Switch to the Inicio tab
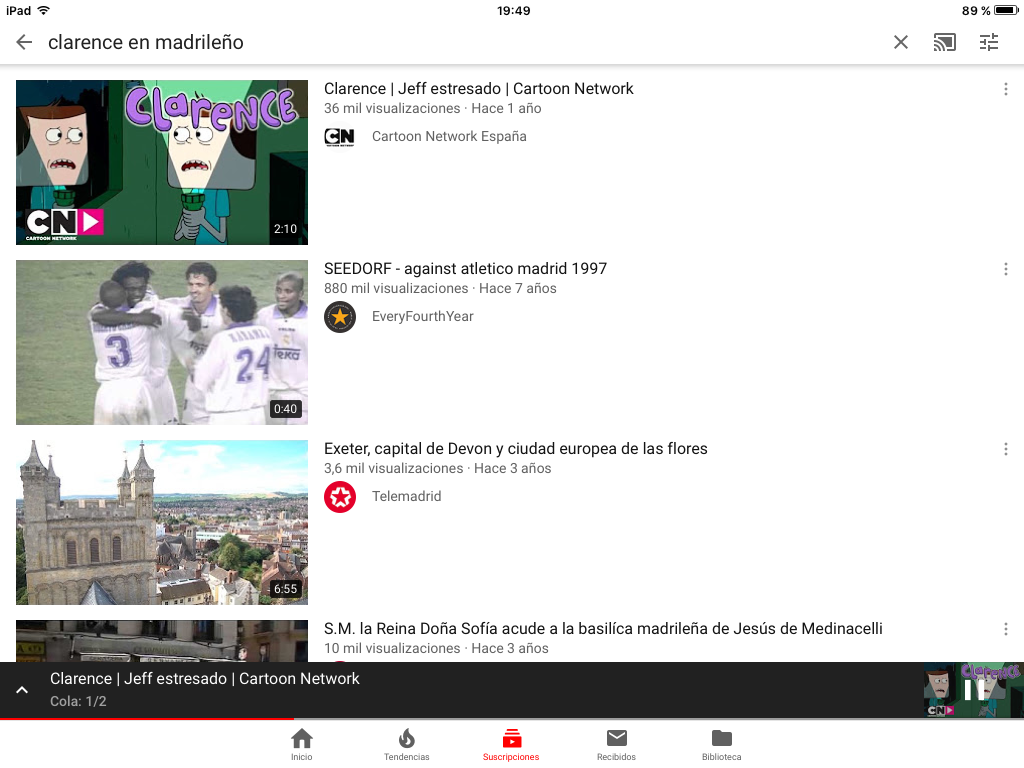Screen dimensions: 1024x768 coord(301,744)
